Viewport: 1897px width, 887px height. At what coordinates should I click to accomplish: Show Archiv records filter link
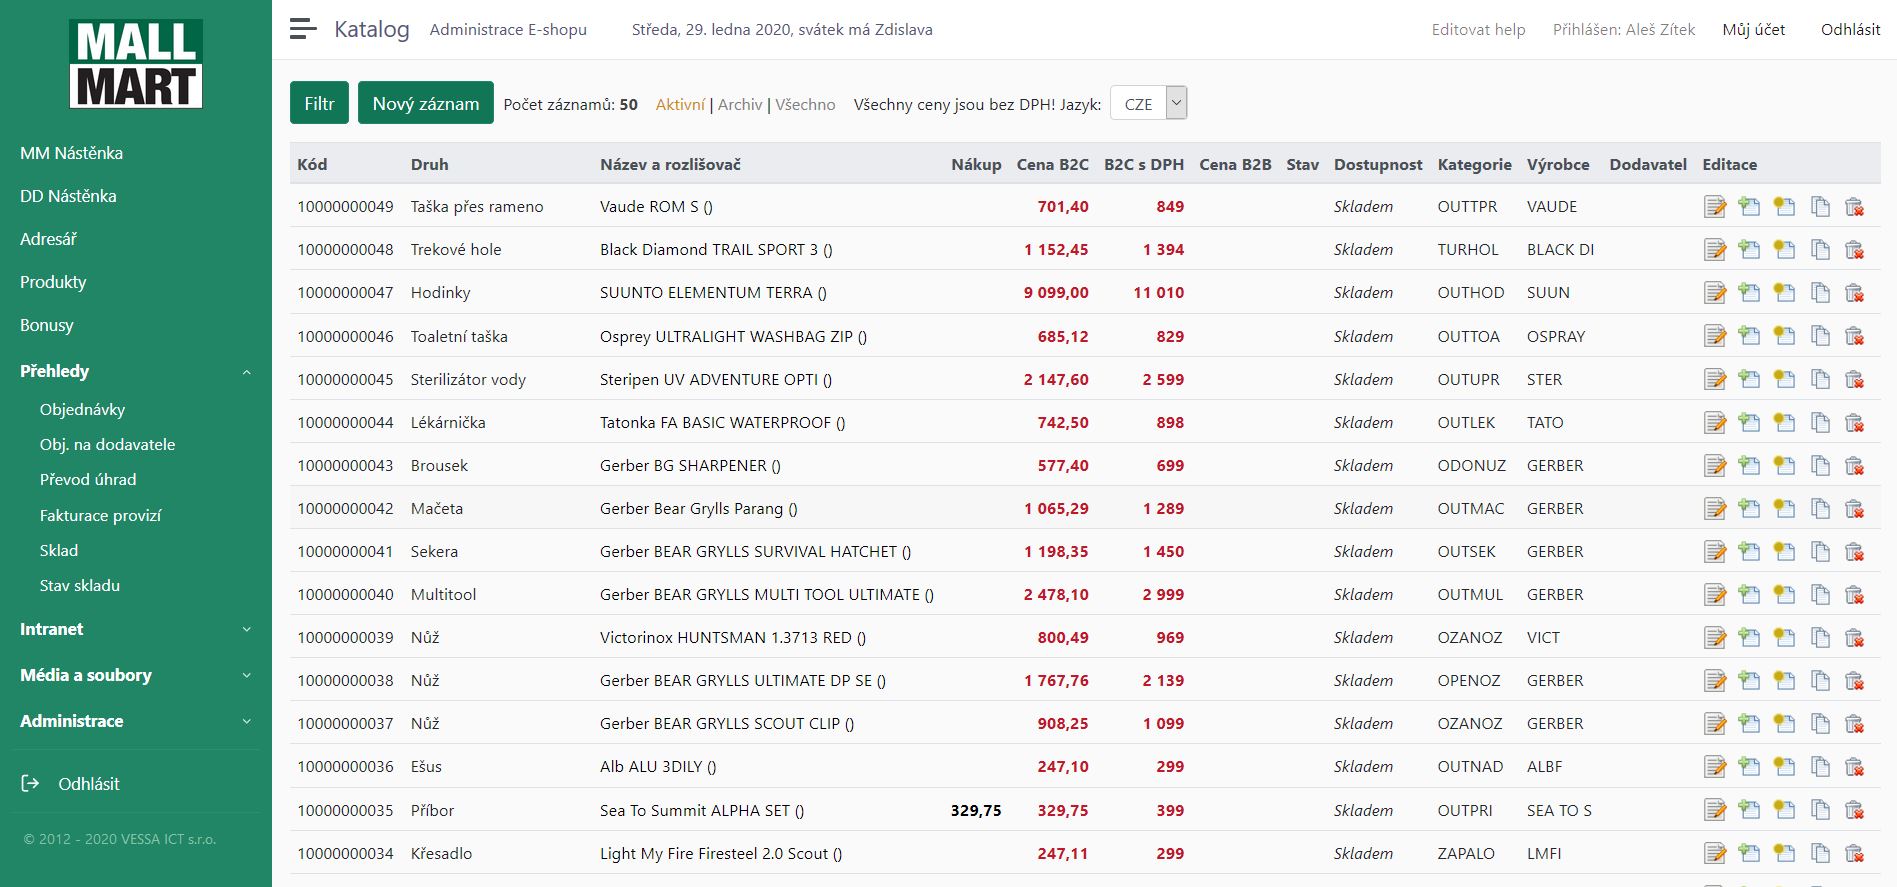740,104
